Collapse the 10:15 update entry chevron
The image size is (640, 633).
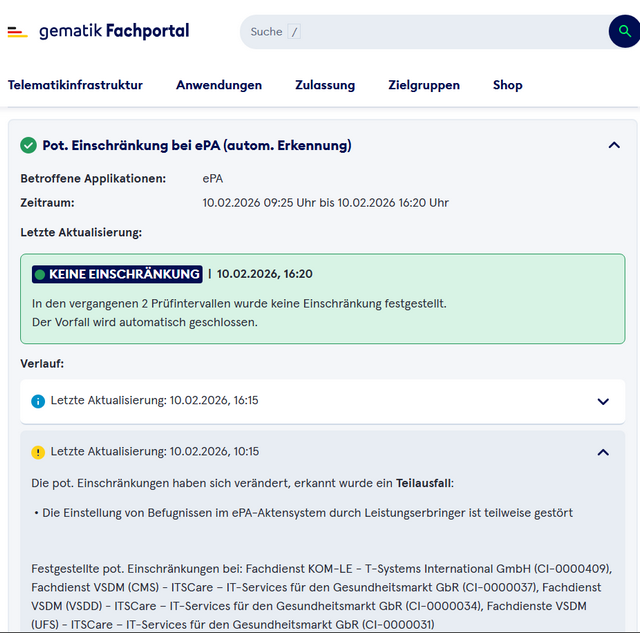[603, 452]
